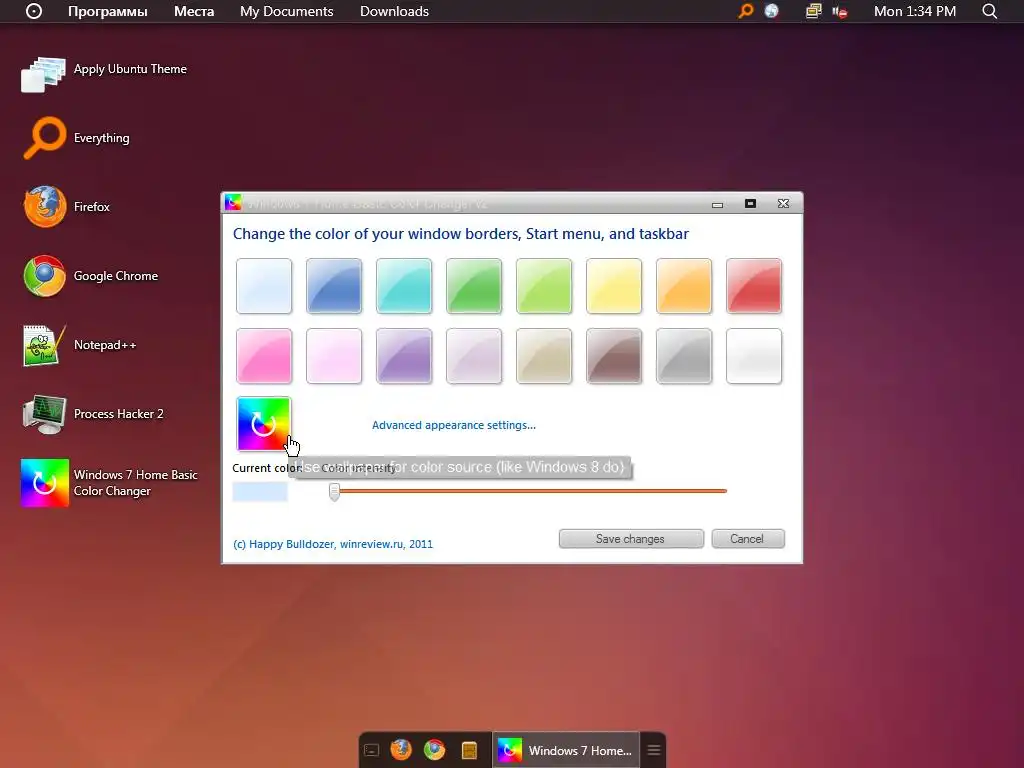Select the yellow color swatch
This screenshot has height=768, width=1024.
[613, 286]
